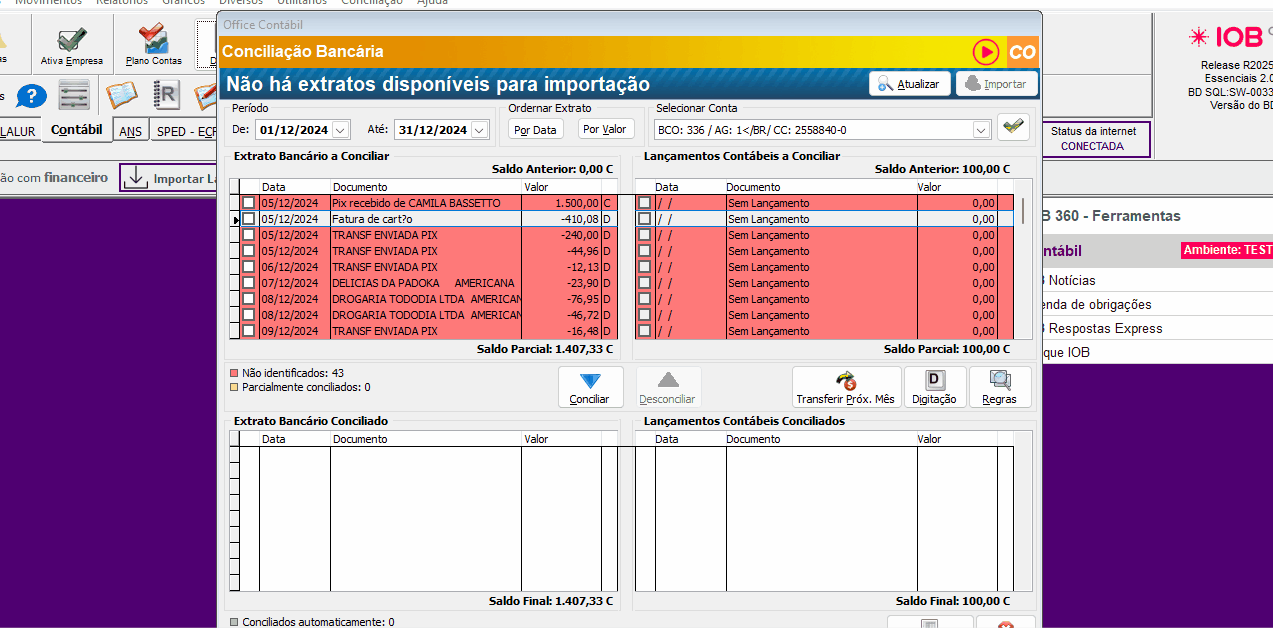Click the blue help question mark icon
This screenshot has width=1273, height=628.
click(33, 96)
